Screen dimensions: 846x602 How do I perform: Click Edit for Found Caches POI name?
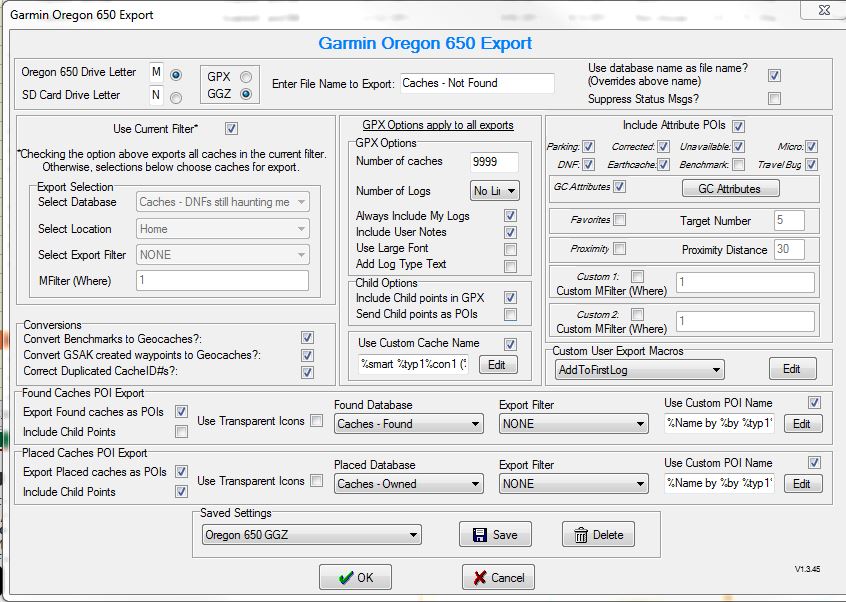pos(803,424)
